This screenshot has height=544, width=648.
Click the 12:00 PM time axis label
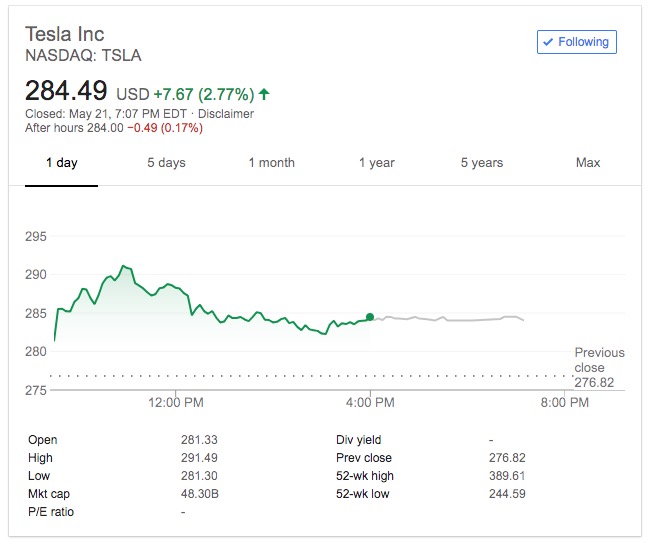tap(176, 403)
